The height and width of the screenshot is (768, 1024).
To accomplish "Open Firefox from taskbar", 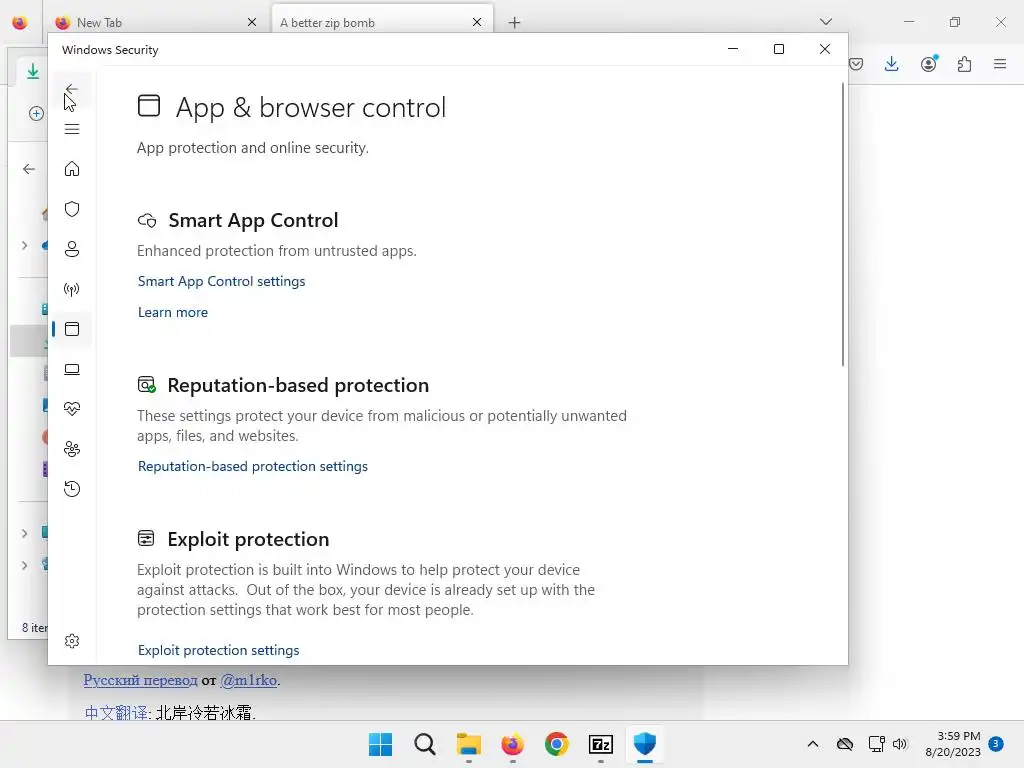I will (x=513, y=744).
